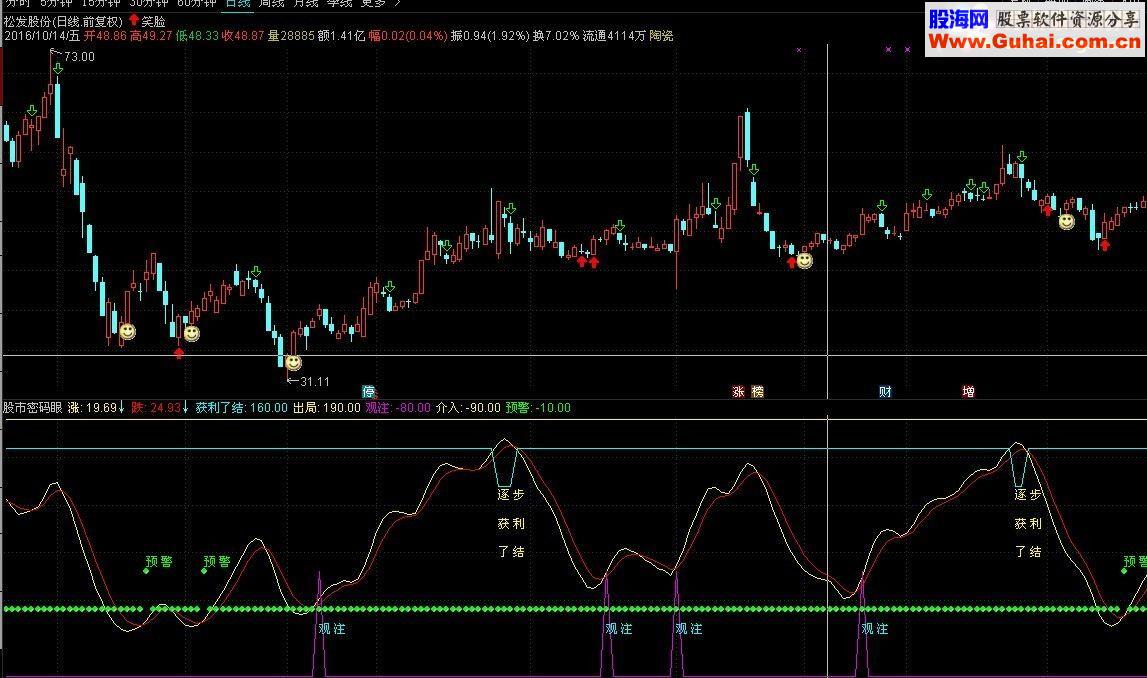Click the 榜 event marker

pos(758,391)
